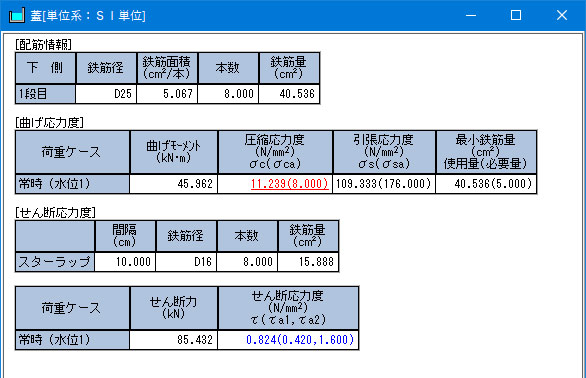Click shear force value 85.432
This screenshot has height=378, width=586.
[x=173, y=340]
